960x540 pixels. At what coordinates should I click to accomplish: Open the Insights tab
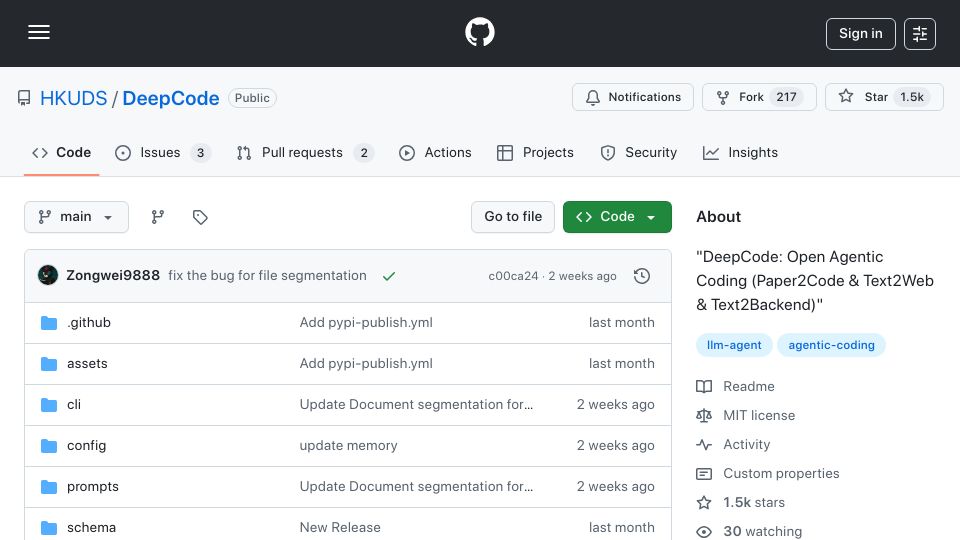[x=740, y=152]
